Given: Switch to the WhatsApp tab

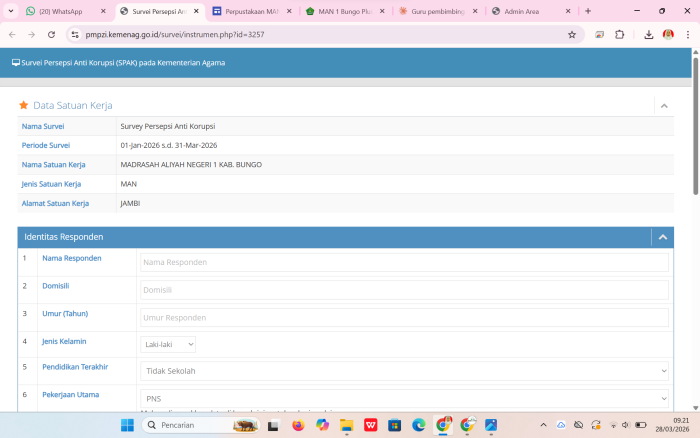Looking at the screenshot, I should pos(60,11).
